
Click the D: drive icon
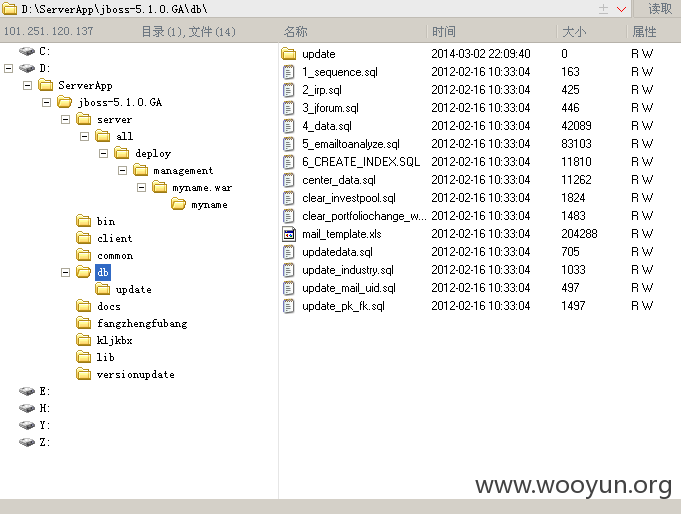27,68
